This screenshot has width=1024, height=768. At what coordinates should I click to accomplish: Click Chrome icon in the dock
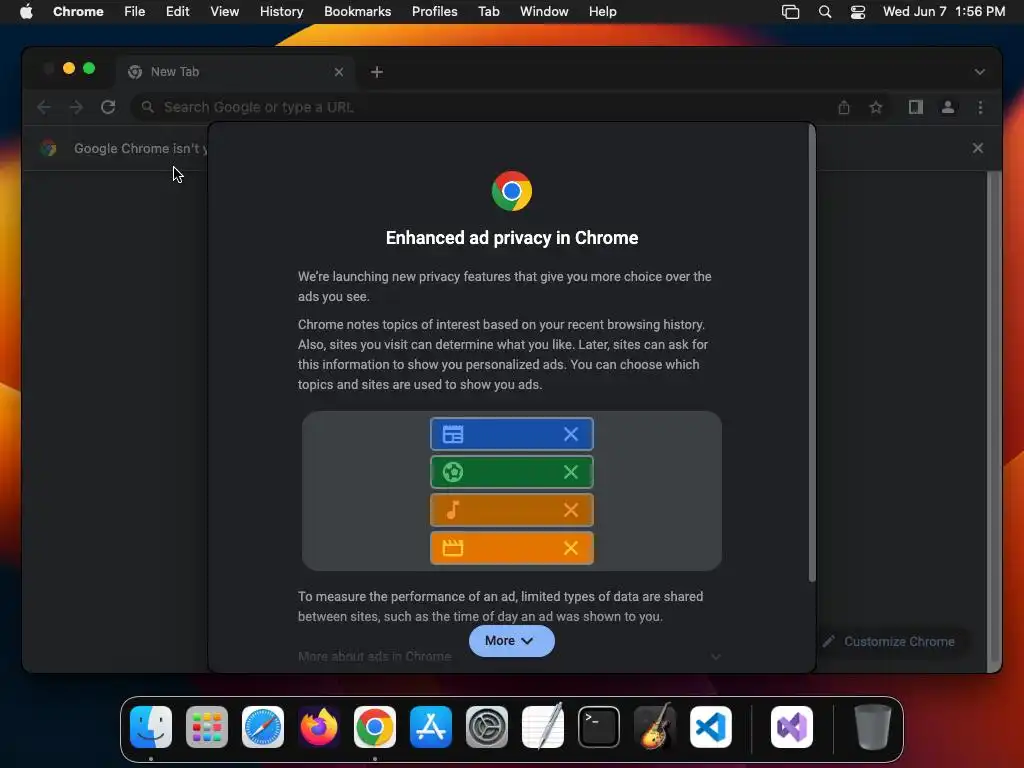[x=375, y=727]
